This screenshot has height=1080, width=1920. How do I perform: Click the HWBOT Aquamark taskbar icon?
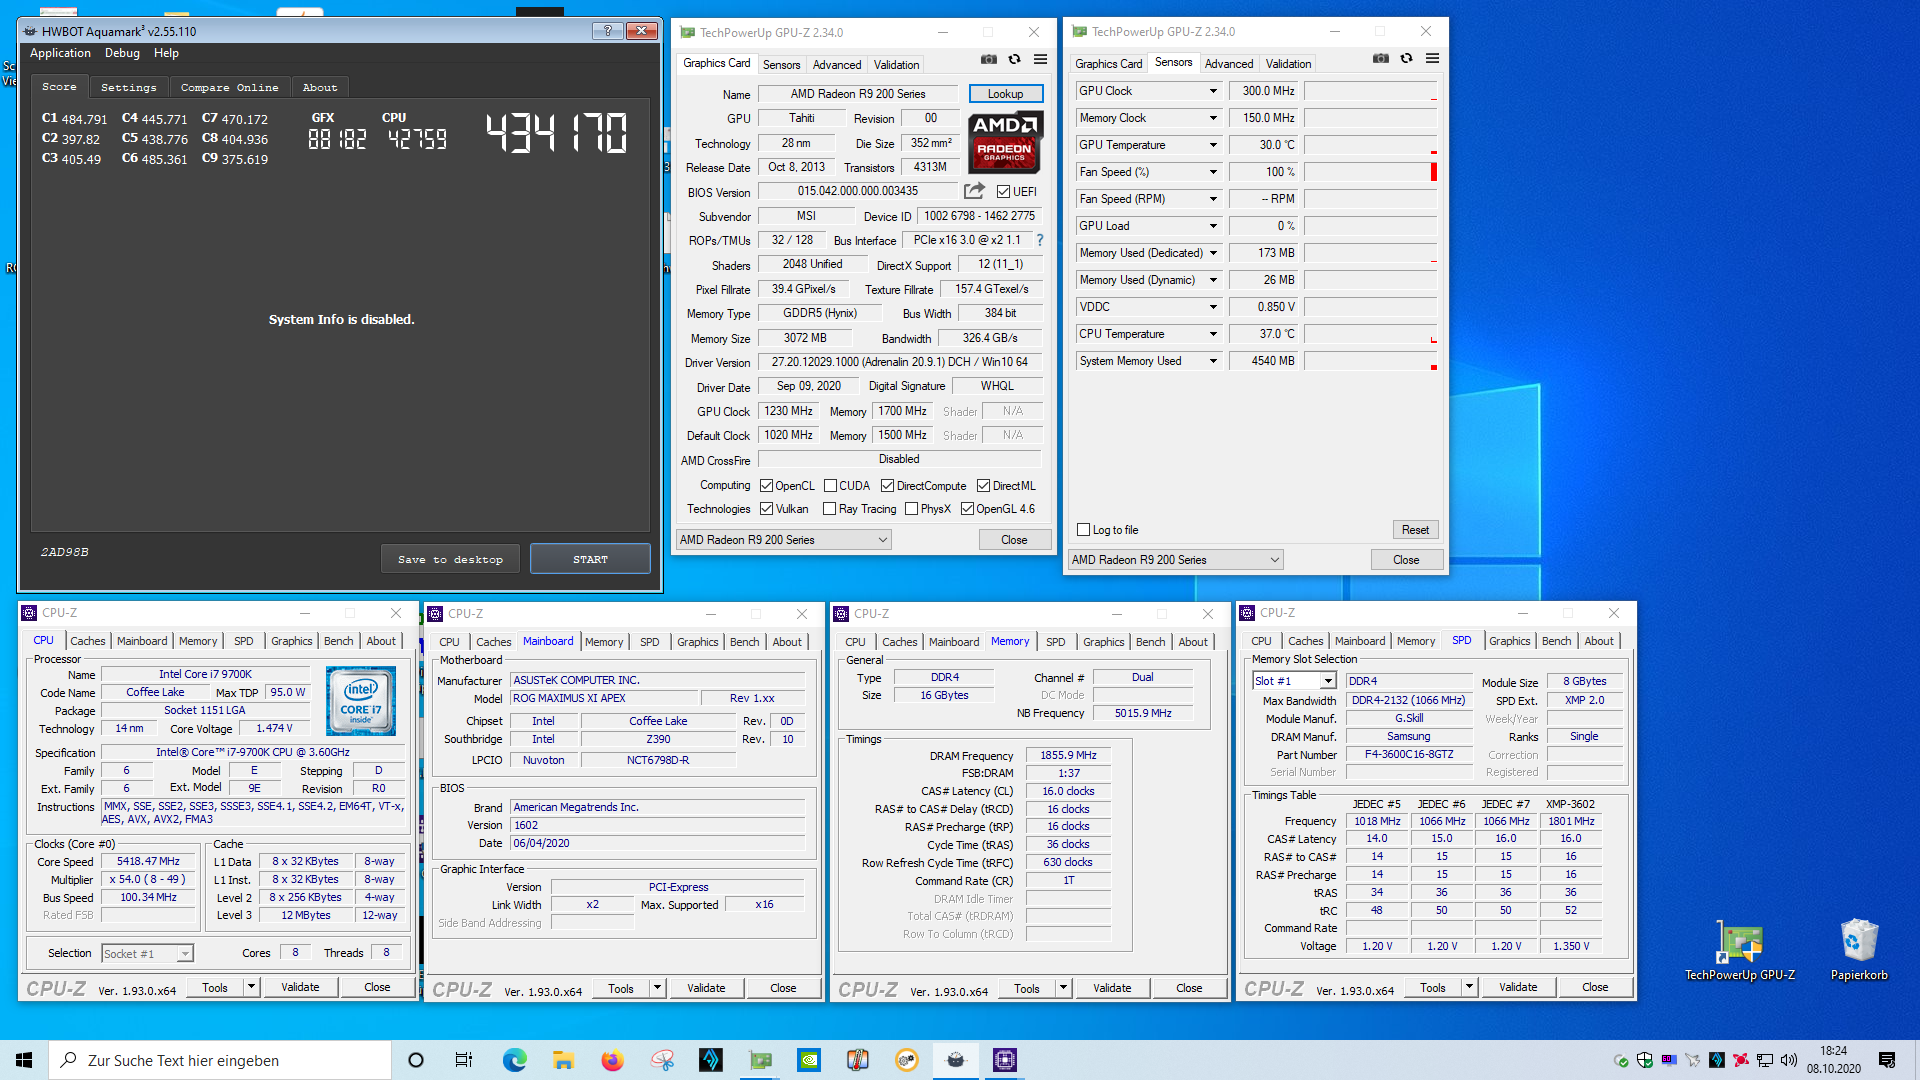click(956, 1060)
